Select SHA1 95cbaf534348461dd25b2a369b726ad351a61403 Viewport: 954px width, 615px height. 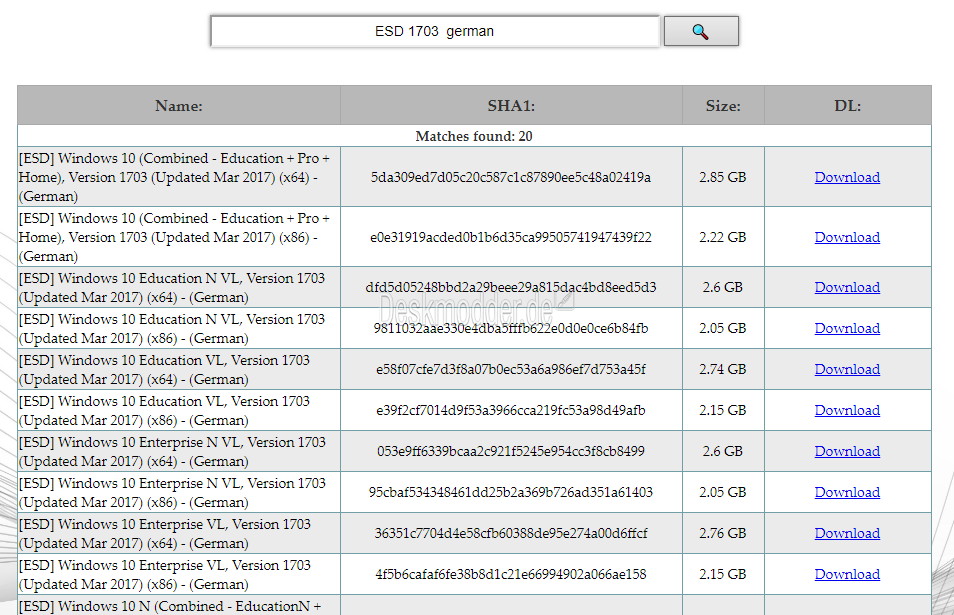pos(511,492)
